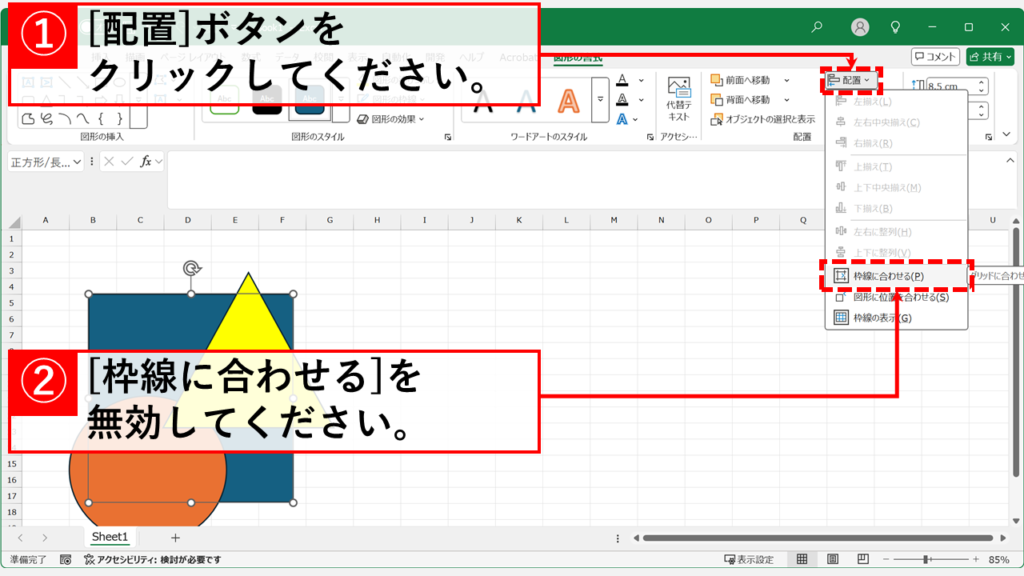Screen dimensions: 1024x576
Task: Toggle 図形に位置を合わせる(S) snap to shape
Action: (x=896, y=297)
